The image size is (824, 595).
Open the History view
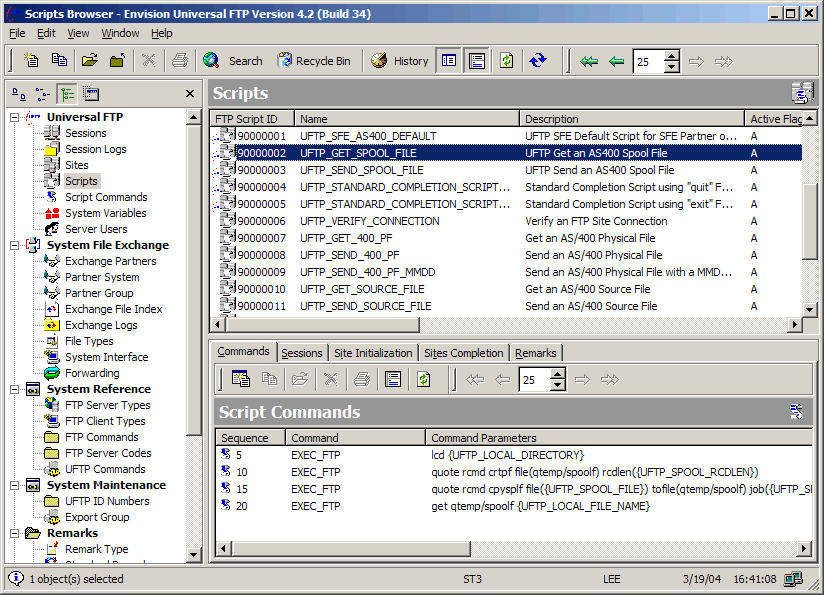pyautogui.click(x=400, y=61)
